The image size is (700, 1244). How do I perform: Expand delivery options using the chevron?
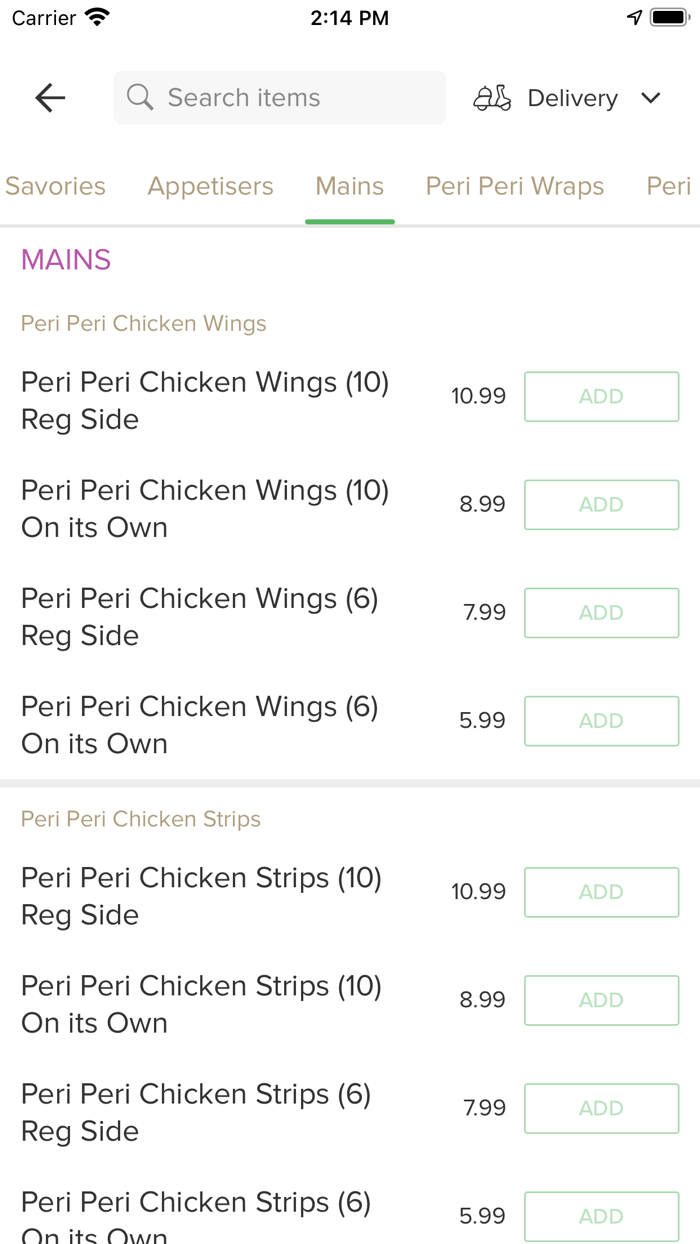650,97
